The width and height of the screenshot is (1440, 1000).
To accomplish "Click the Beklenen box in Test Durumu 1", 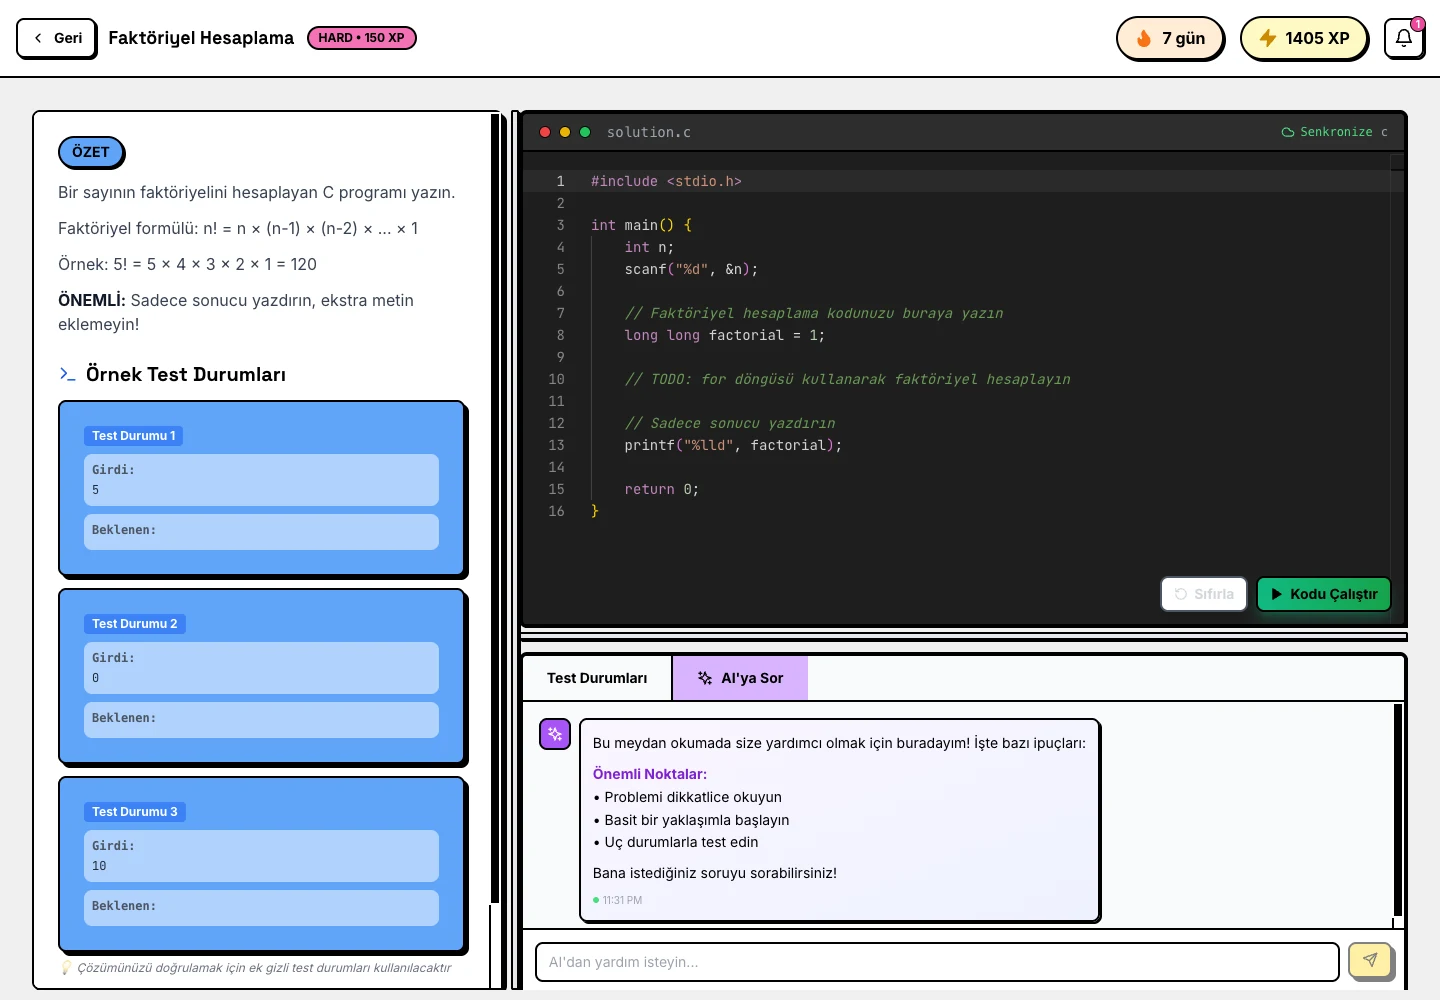I will (261, 532).
